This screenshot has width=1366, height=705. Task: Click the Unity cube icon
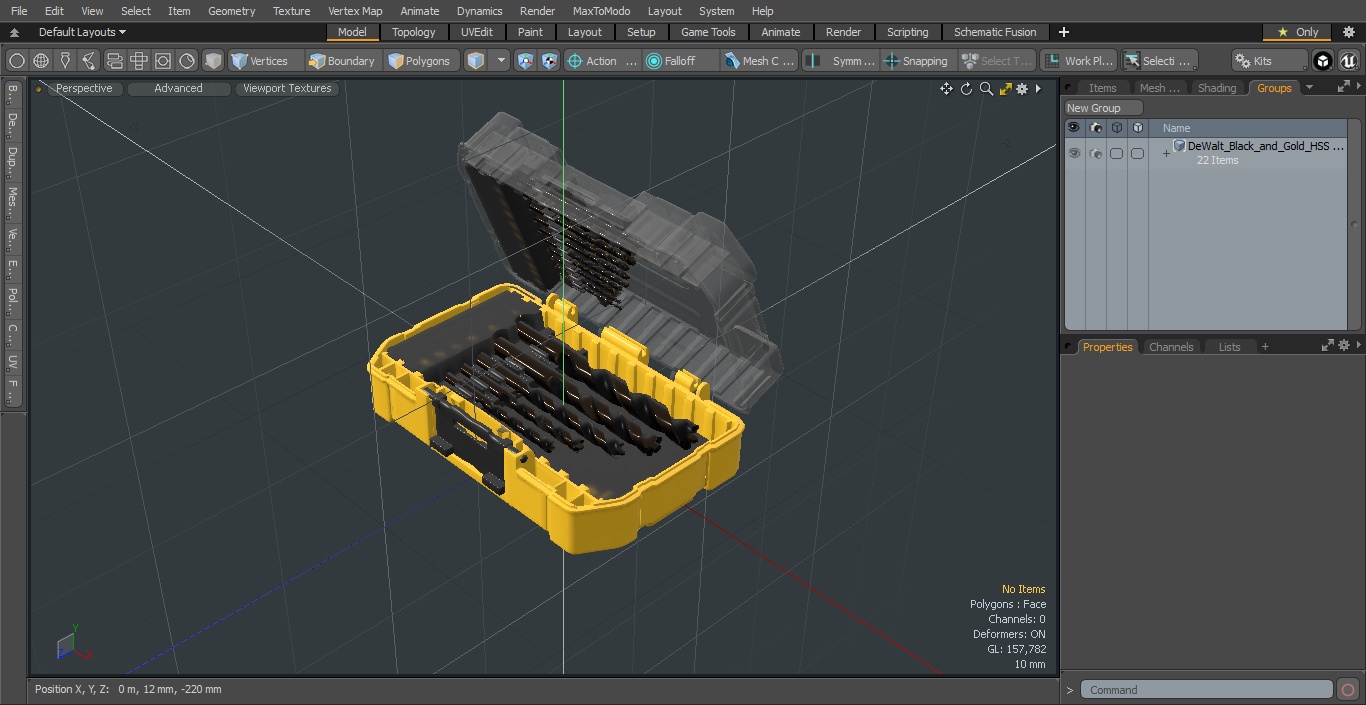1323,61
